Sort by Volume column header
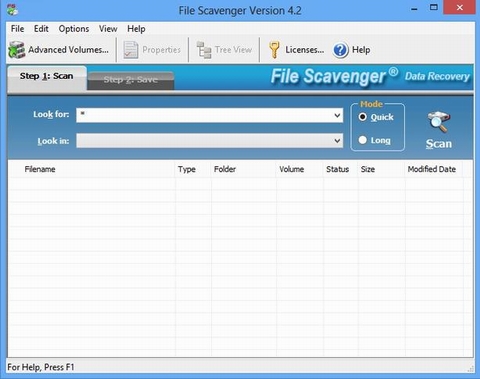This screenshot has height=379, width=480. click(300, 169)
